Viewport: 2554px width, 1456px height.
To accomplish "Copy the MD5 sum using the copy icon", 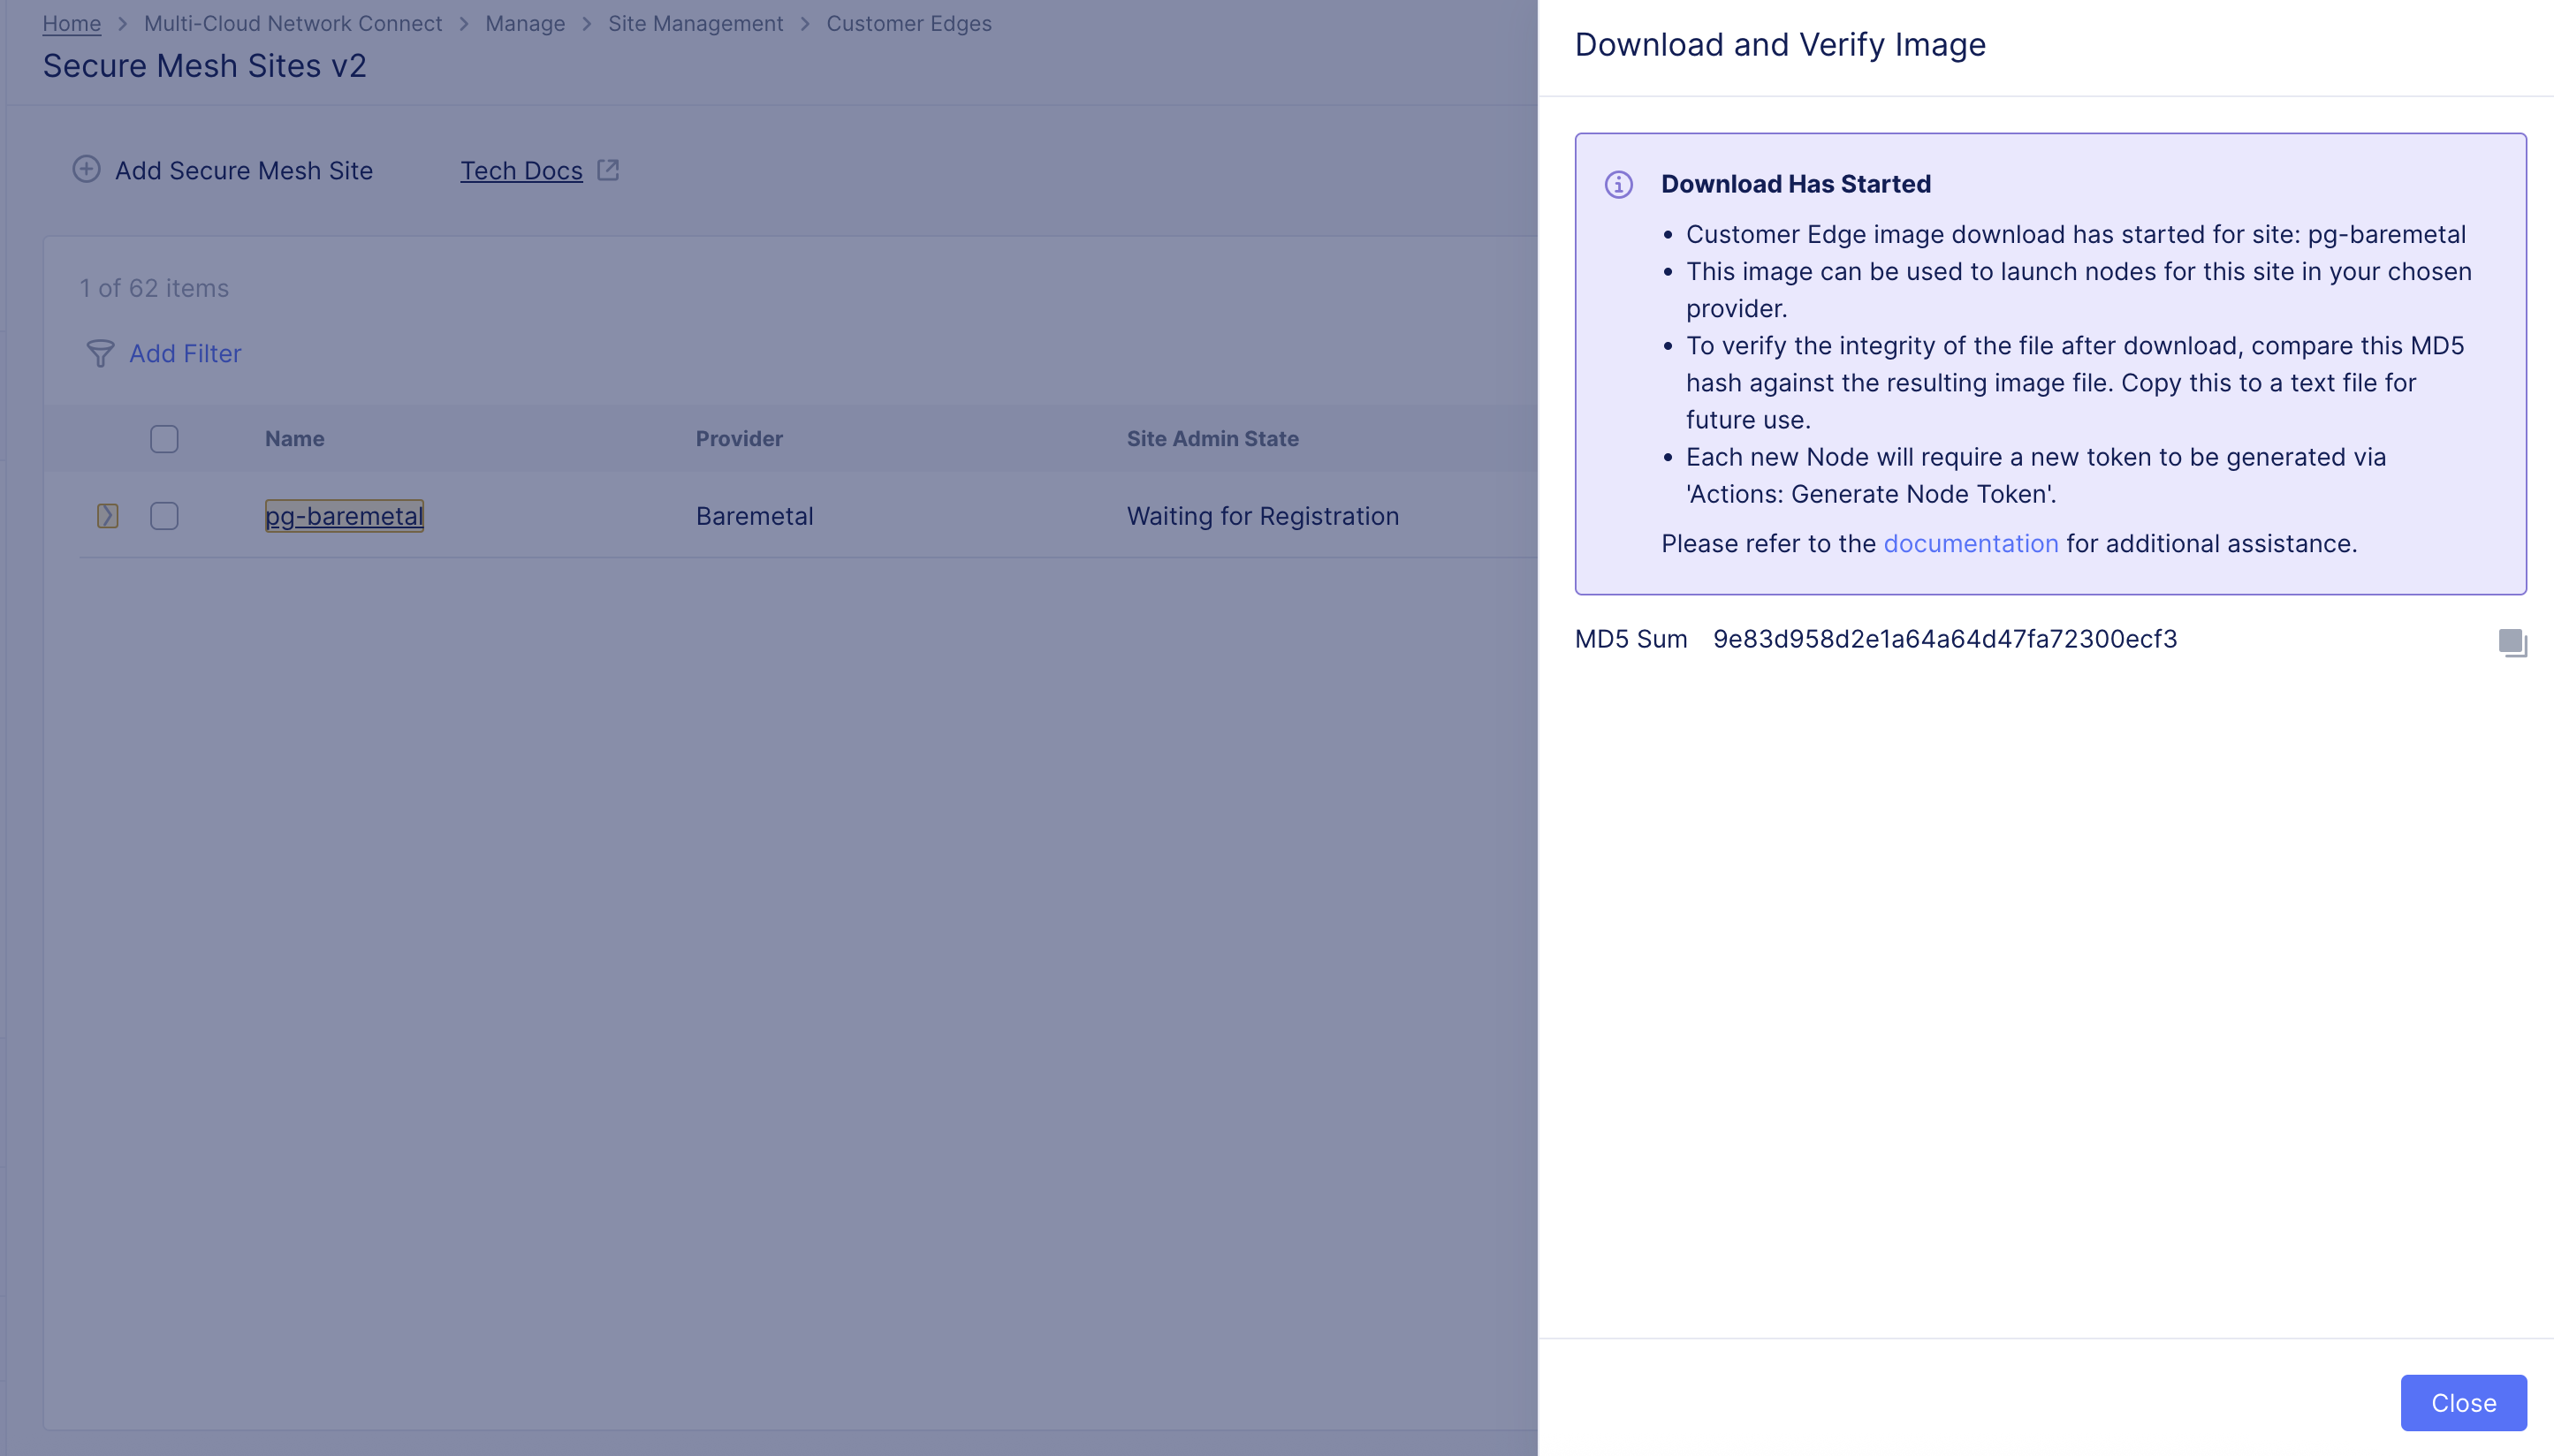I will click(x=2512, y=641).
